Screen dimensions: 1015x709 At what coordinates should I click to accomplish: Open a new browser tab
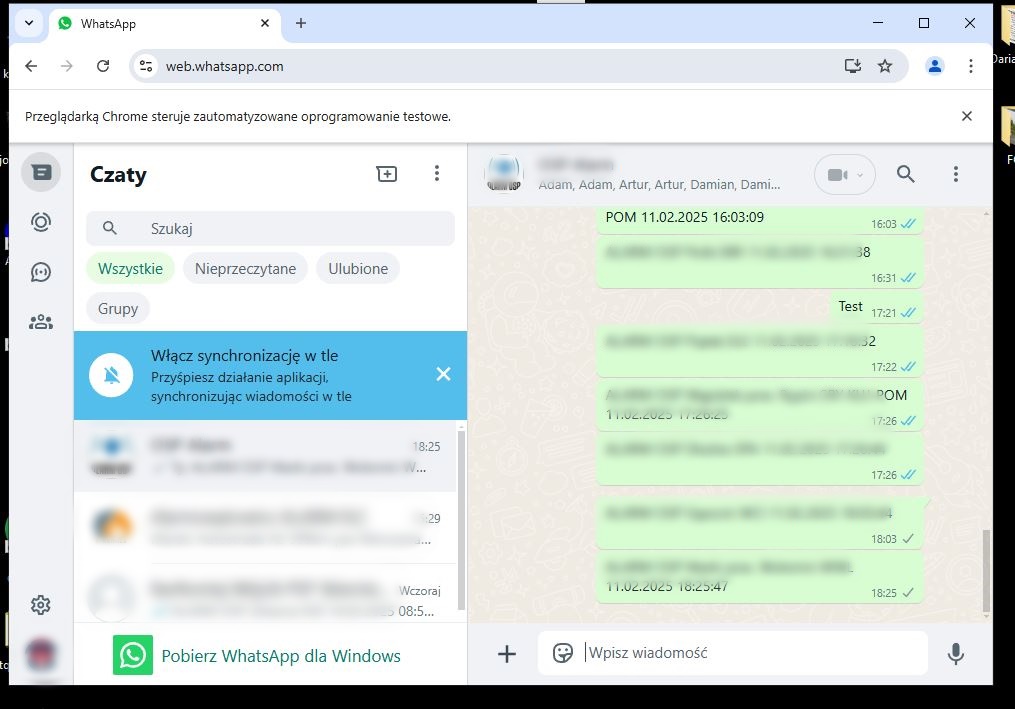pos(301,23)
